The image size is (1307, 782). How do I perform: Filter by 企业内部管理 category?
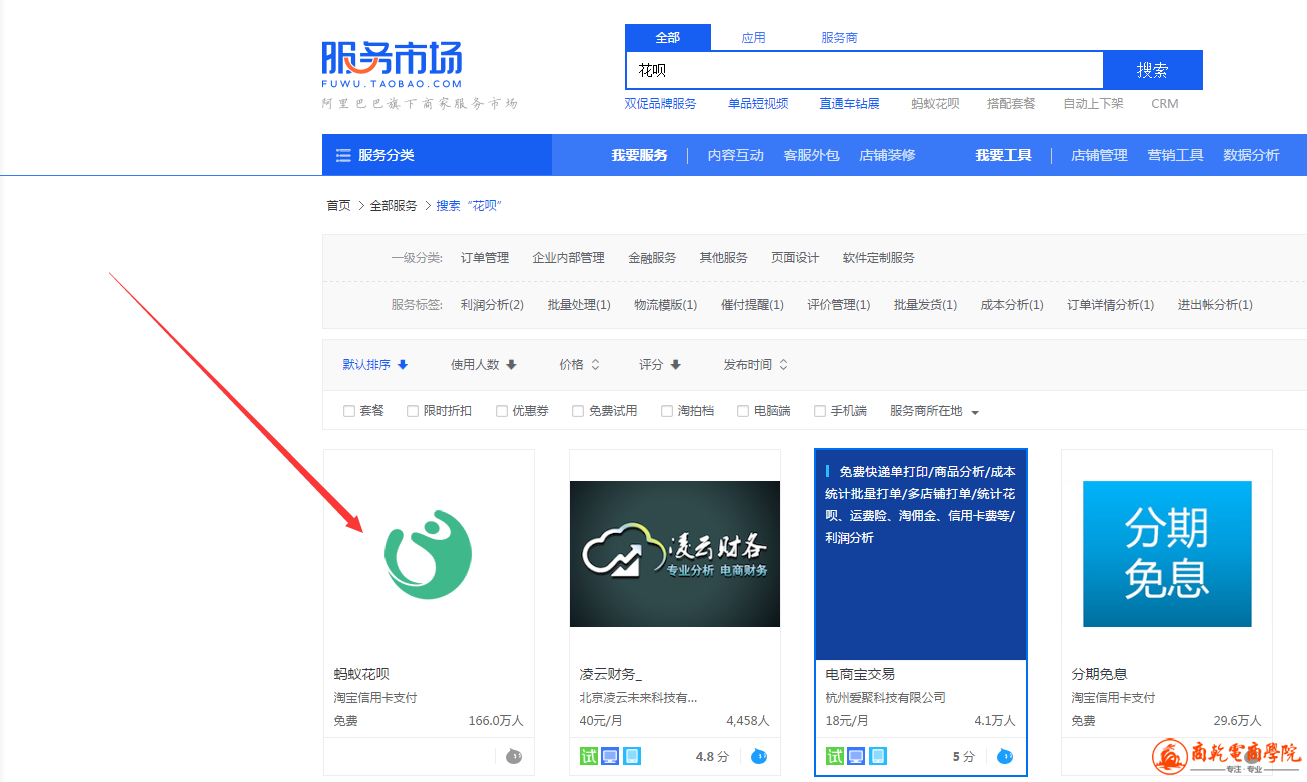[569, 257]
